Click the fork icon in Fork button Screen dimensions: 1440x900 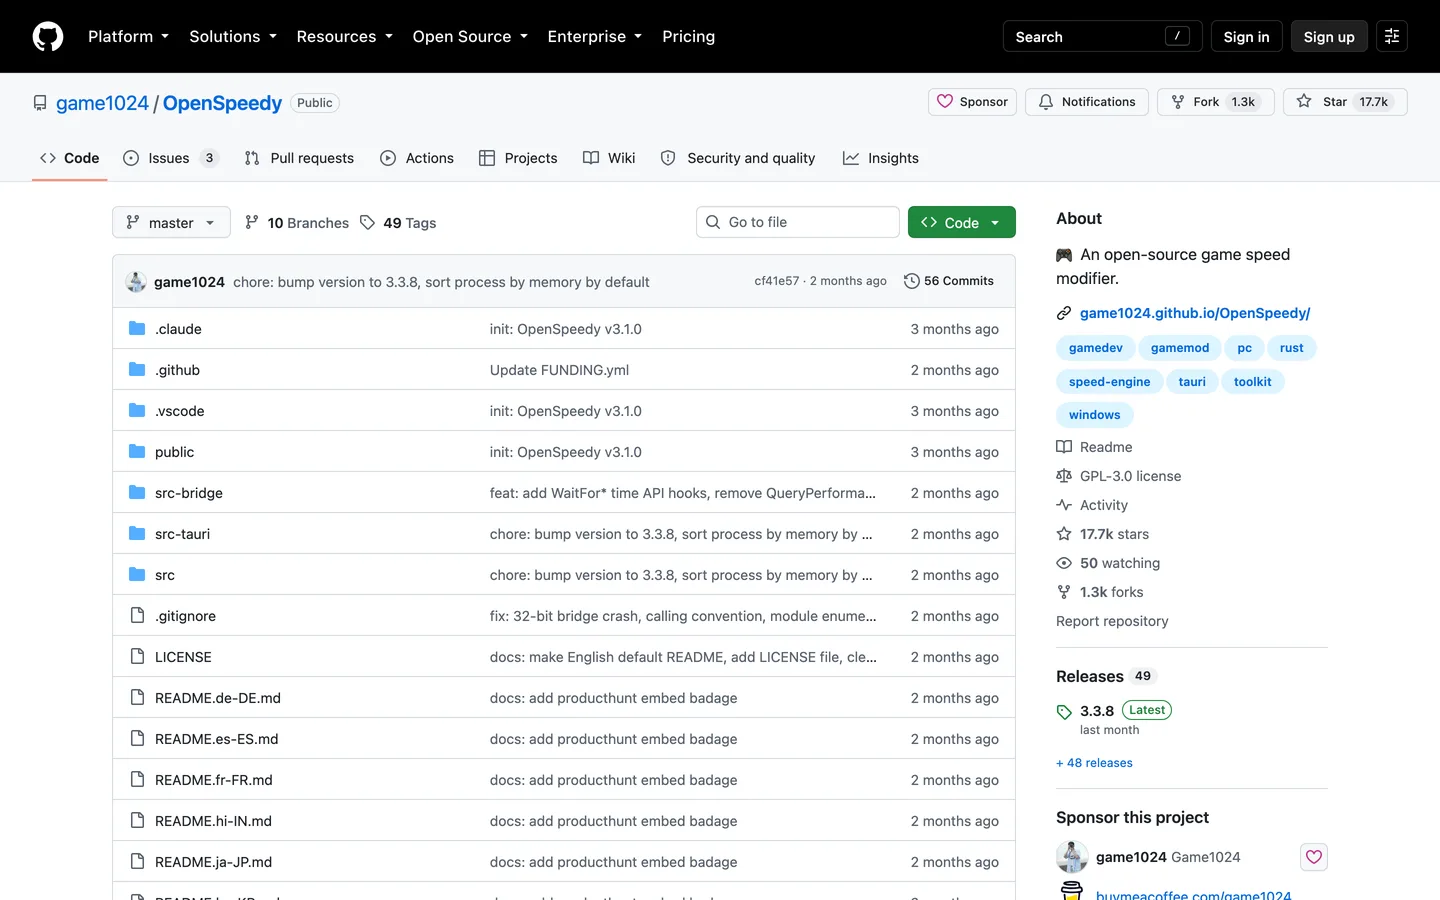(x=1178, y=102)
